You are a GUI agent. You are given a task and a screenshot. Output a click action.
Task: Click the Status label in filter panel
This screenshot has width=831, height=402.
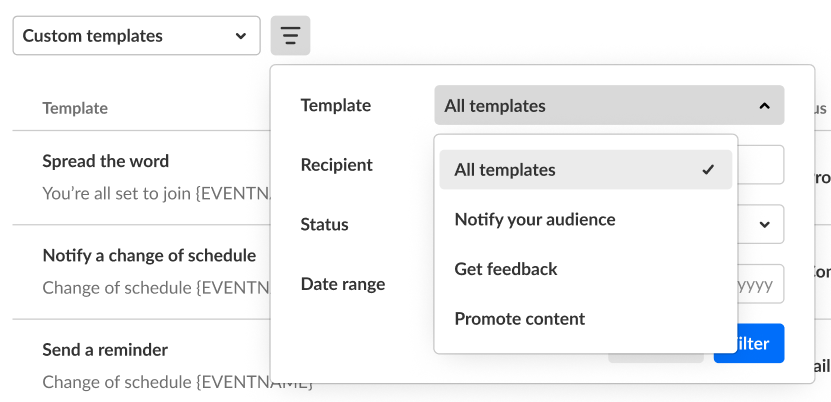coord(324,224)
